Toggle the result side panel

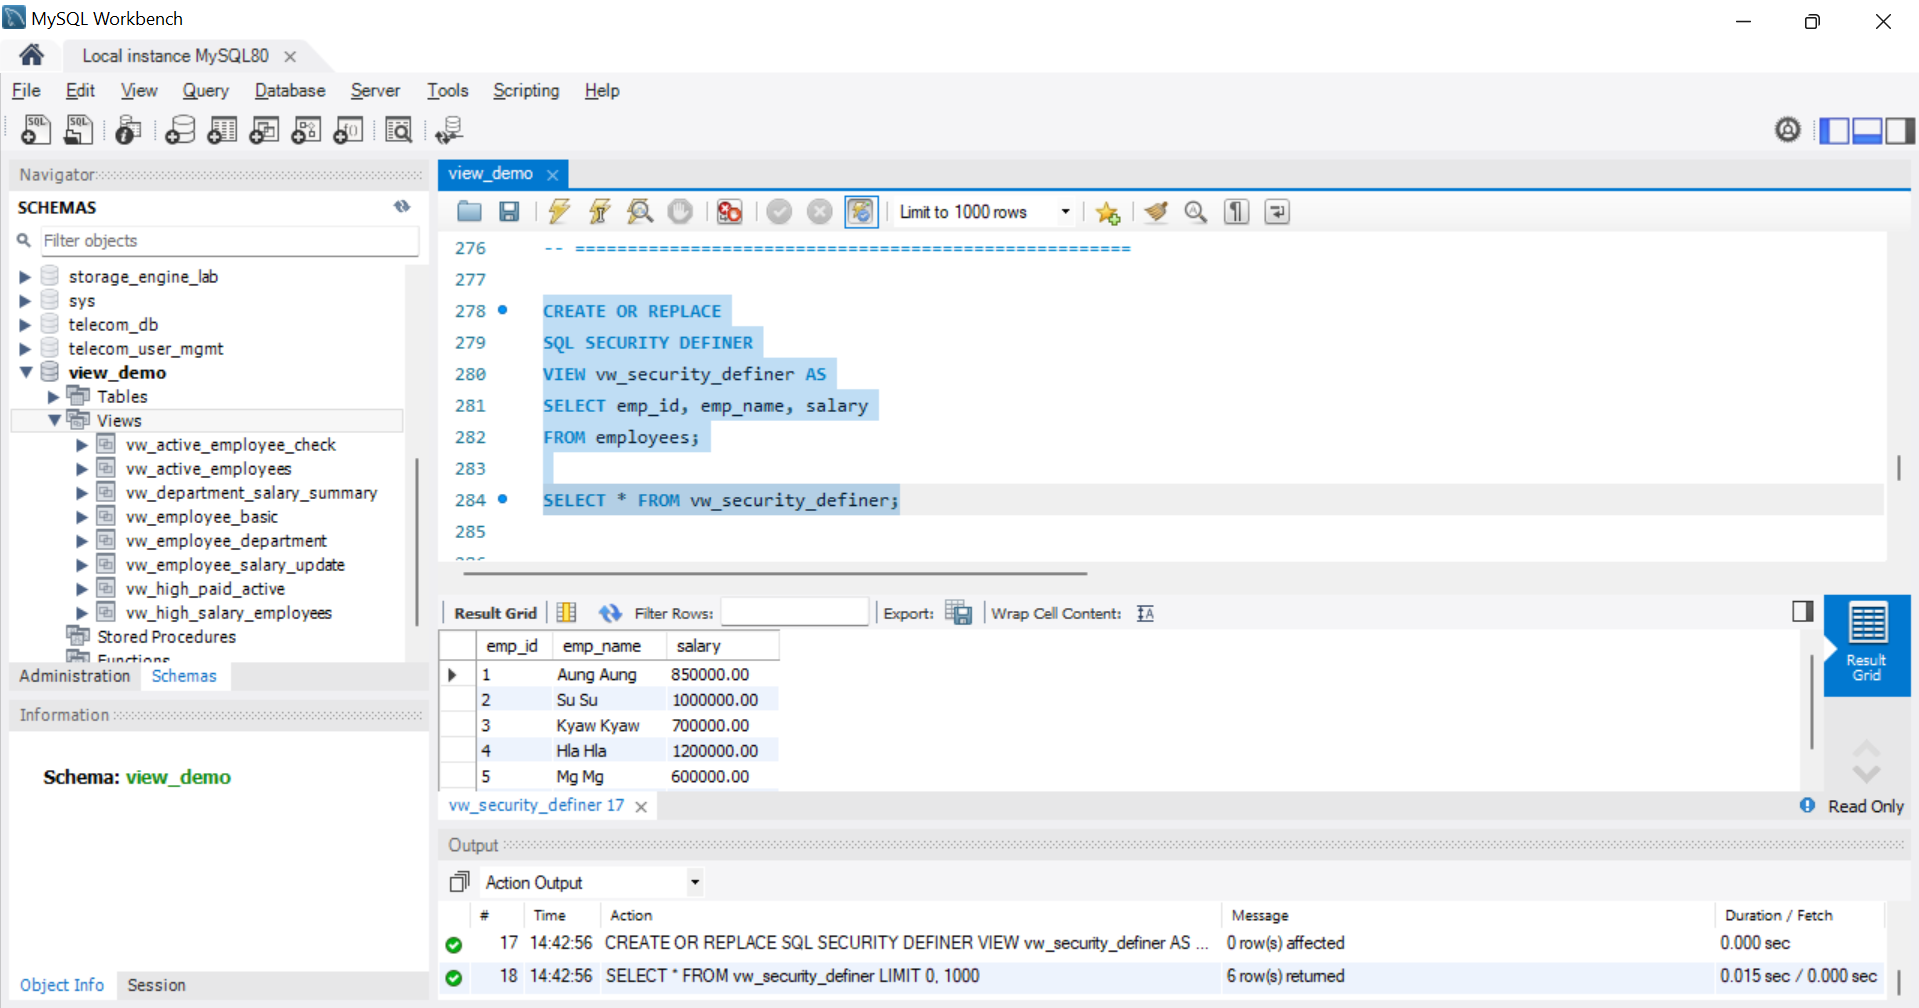coord(1803,611)
